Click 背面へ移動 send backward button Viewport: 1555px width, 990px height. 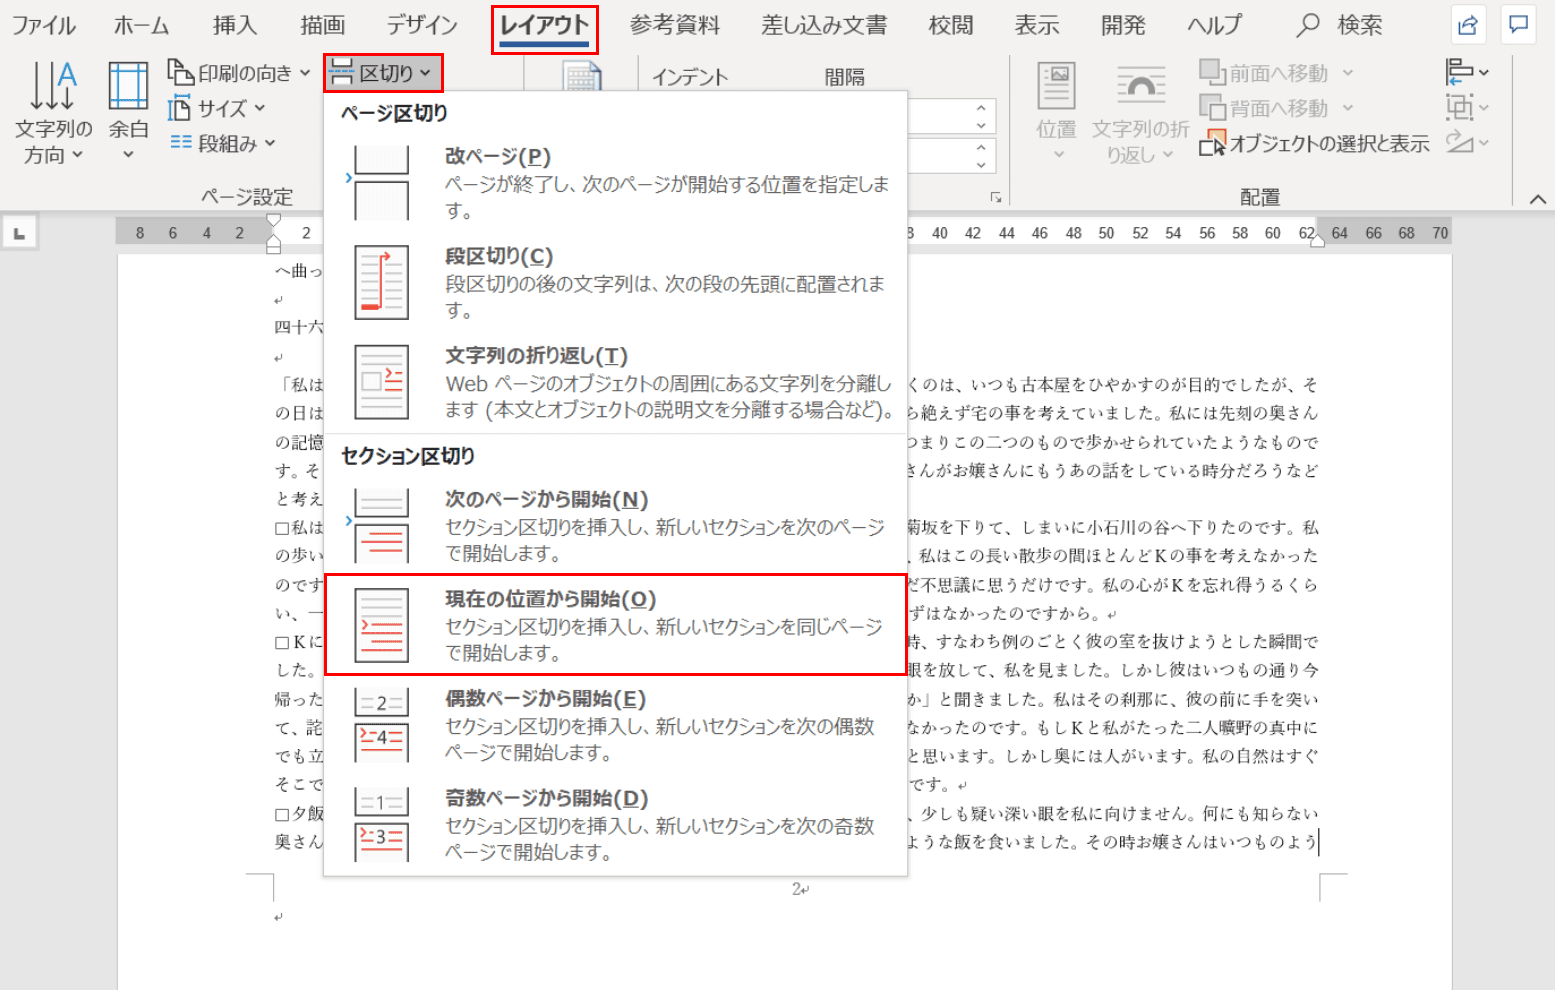click(x=1264, y=108)
